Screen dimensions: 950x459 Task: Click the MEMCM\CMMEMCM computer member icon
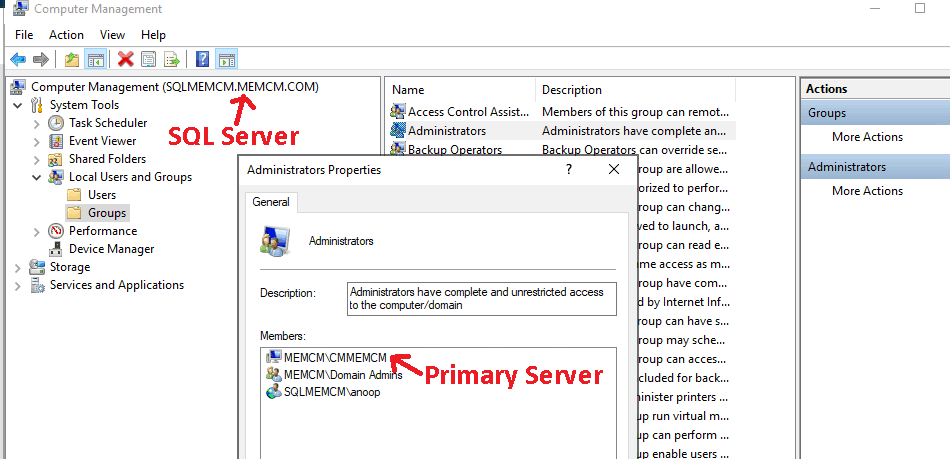(x=274, y=357)
